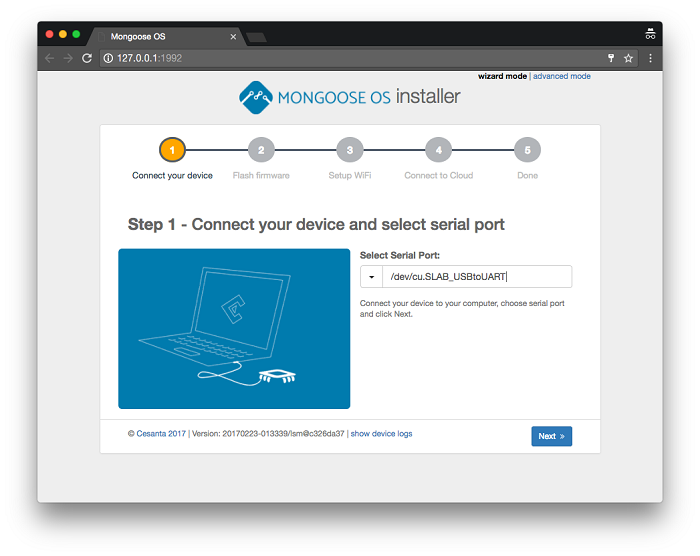The width and height of the screenshot is (700, 556).
Task: Click the 'Select Serial Port:' label
Action: (x=400, y=255)
